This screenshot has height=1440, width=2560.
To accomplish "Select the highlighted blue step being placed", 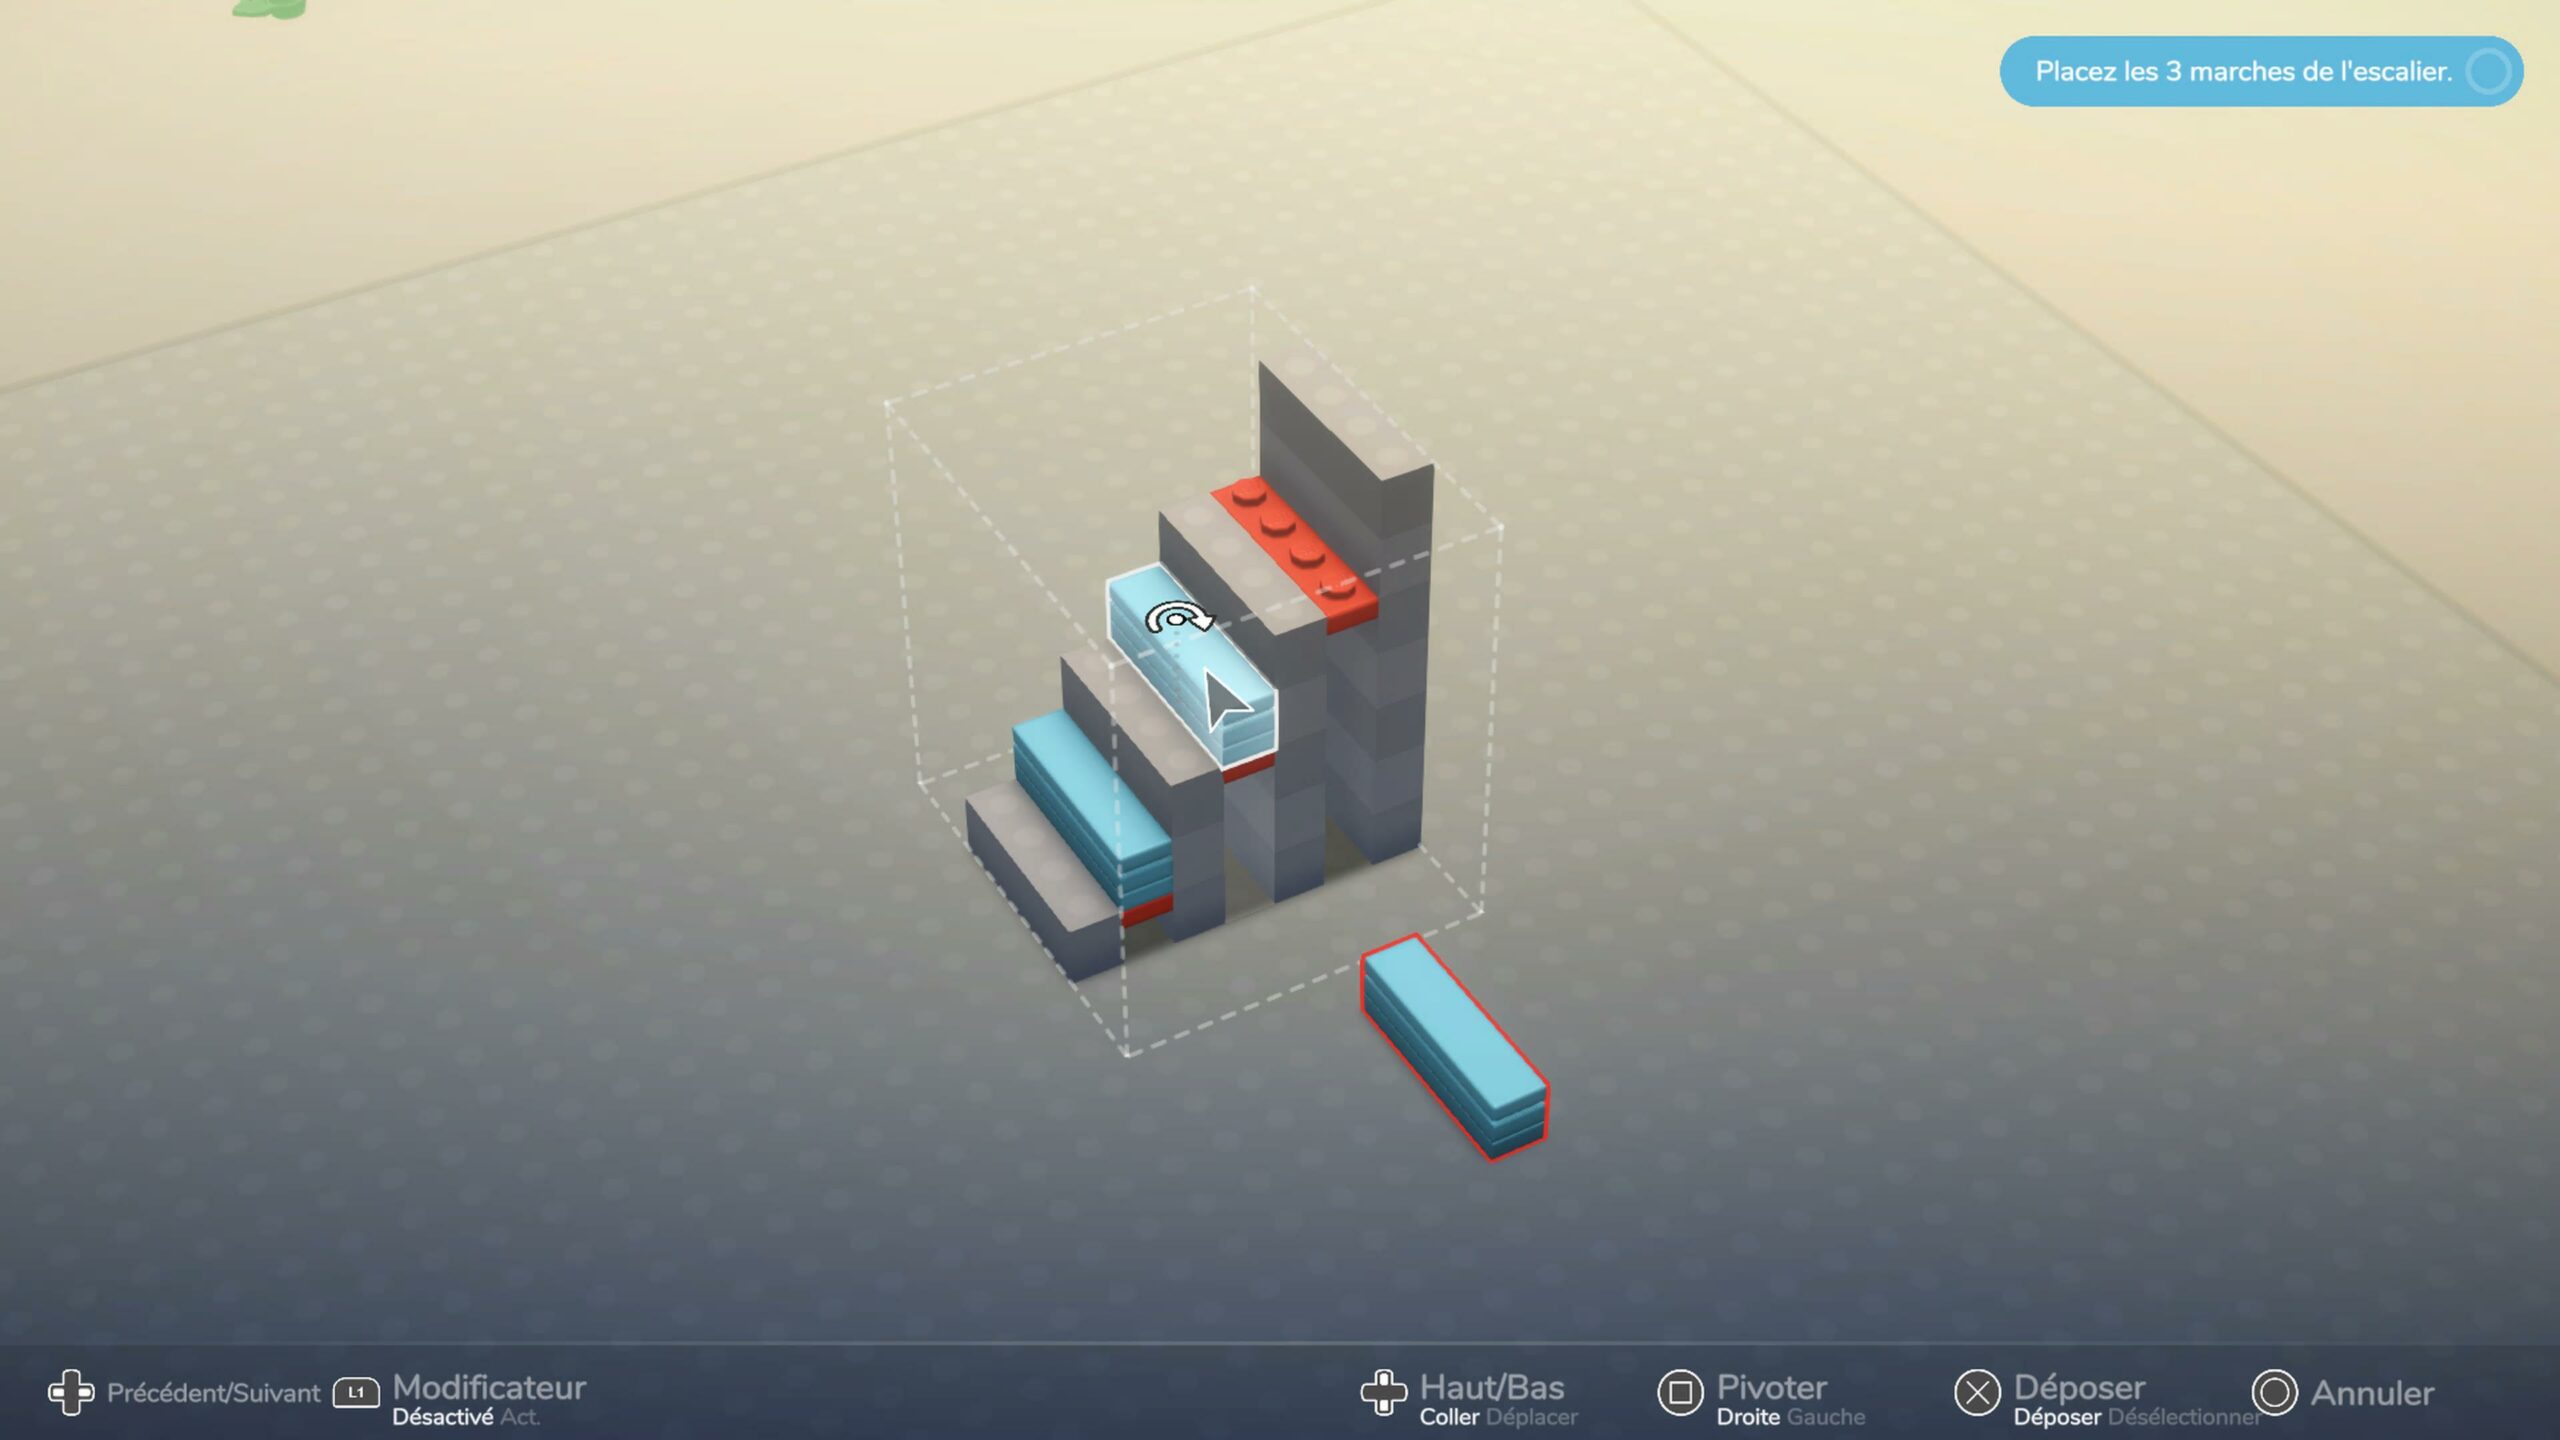I will (1190, 666).
